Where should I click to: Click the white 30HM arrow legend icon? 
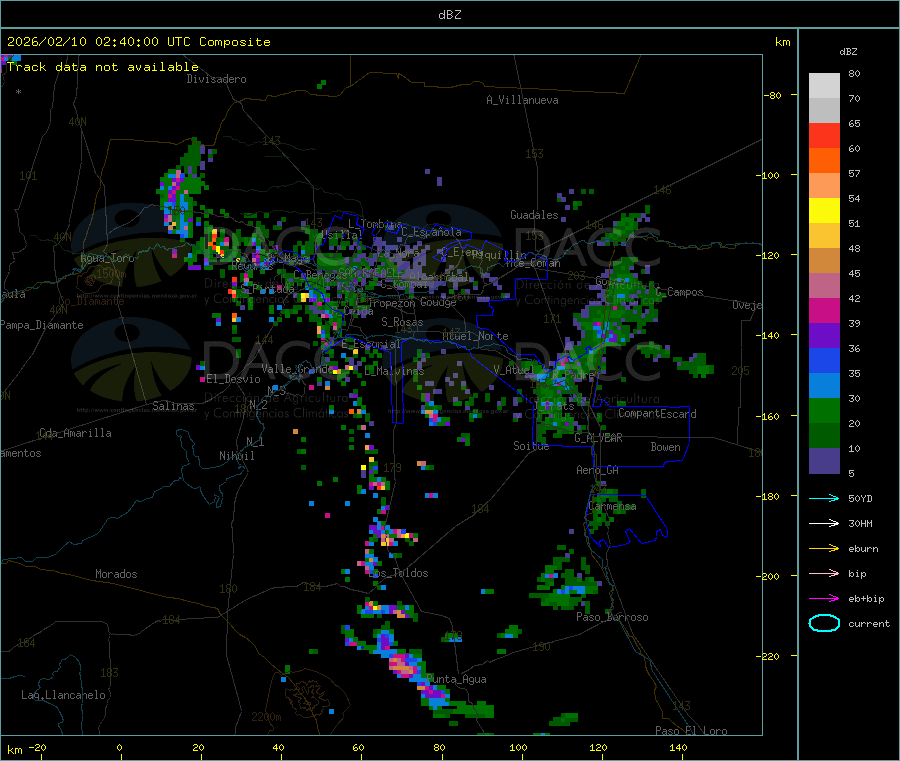[x=824, y=523]
